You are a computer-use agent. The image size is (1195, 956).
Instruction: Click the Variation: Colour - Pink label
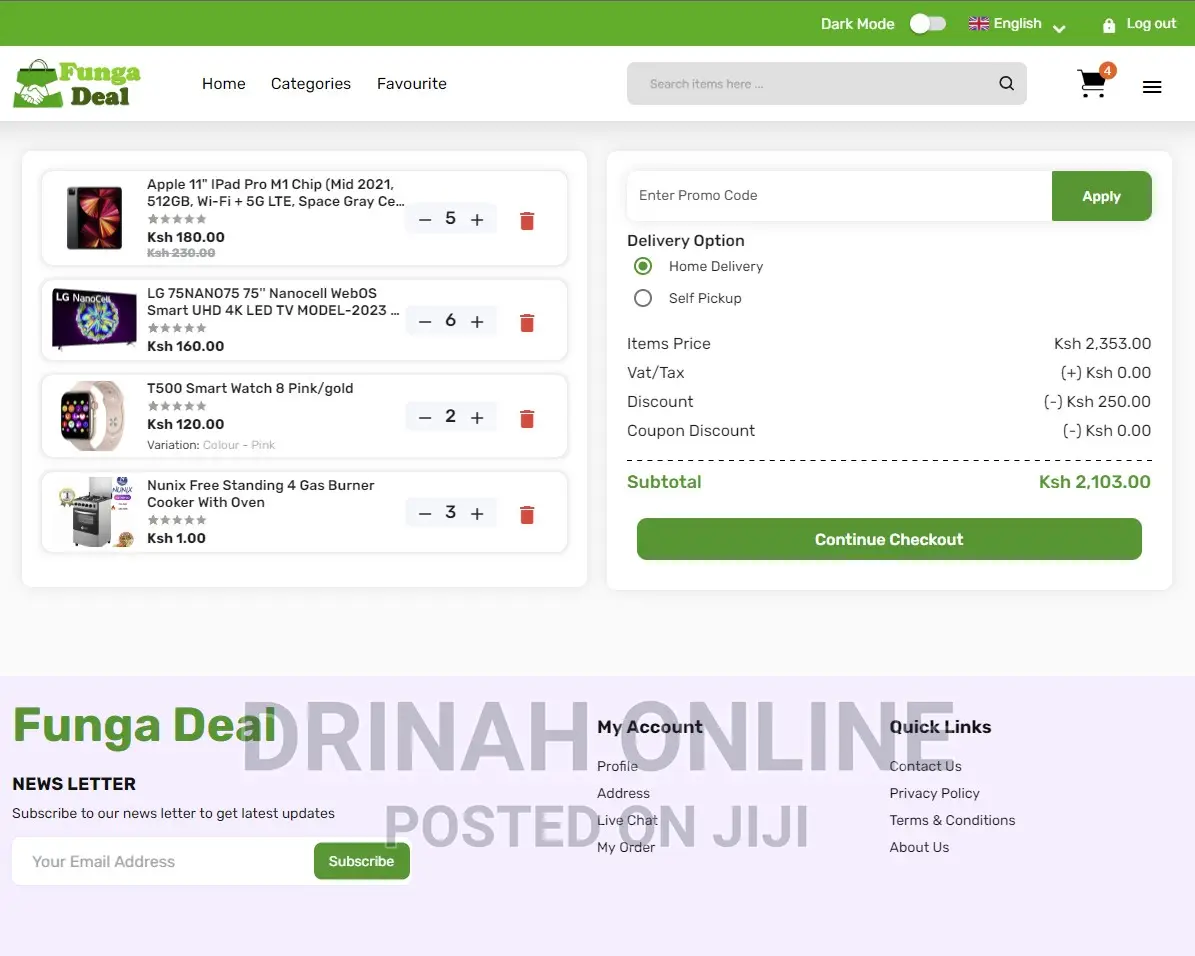tap(211, 445)
